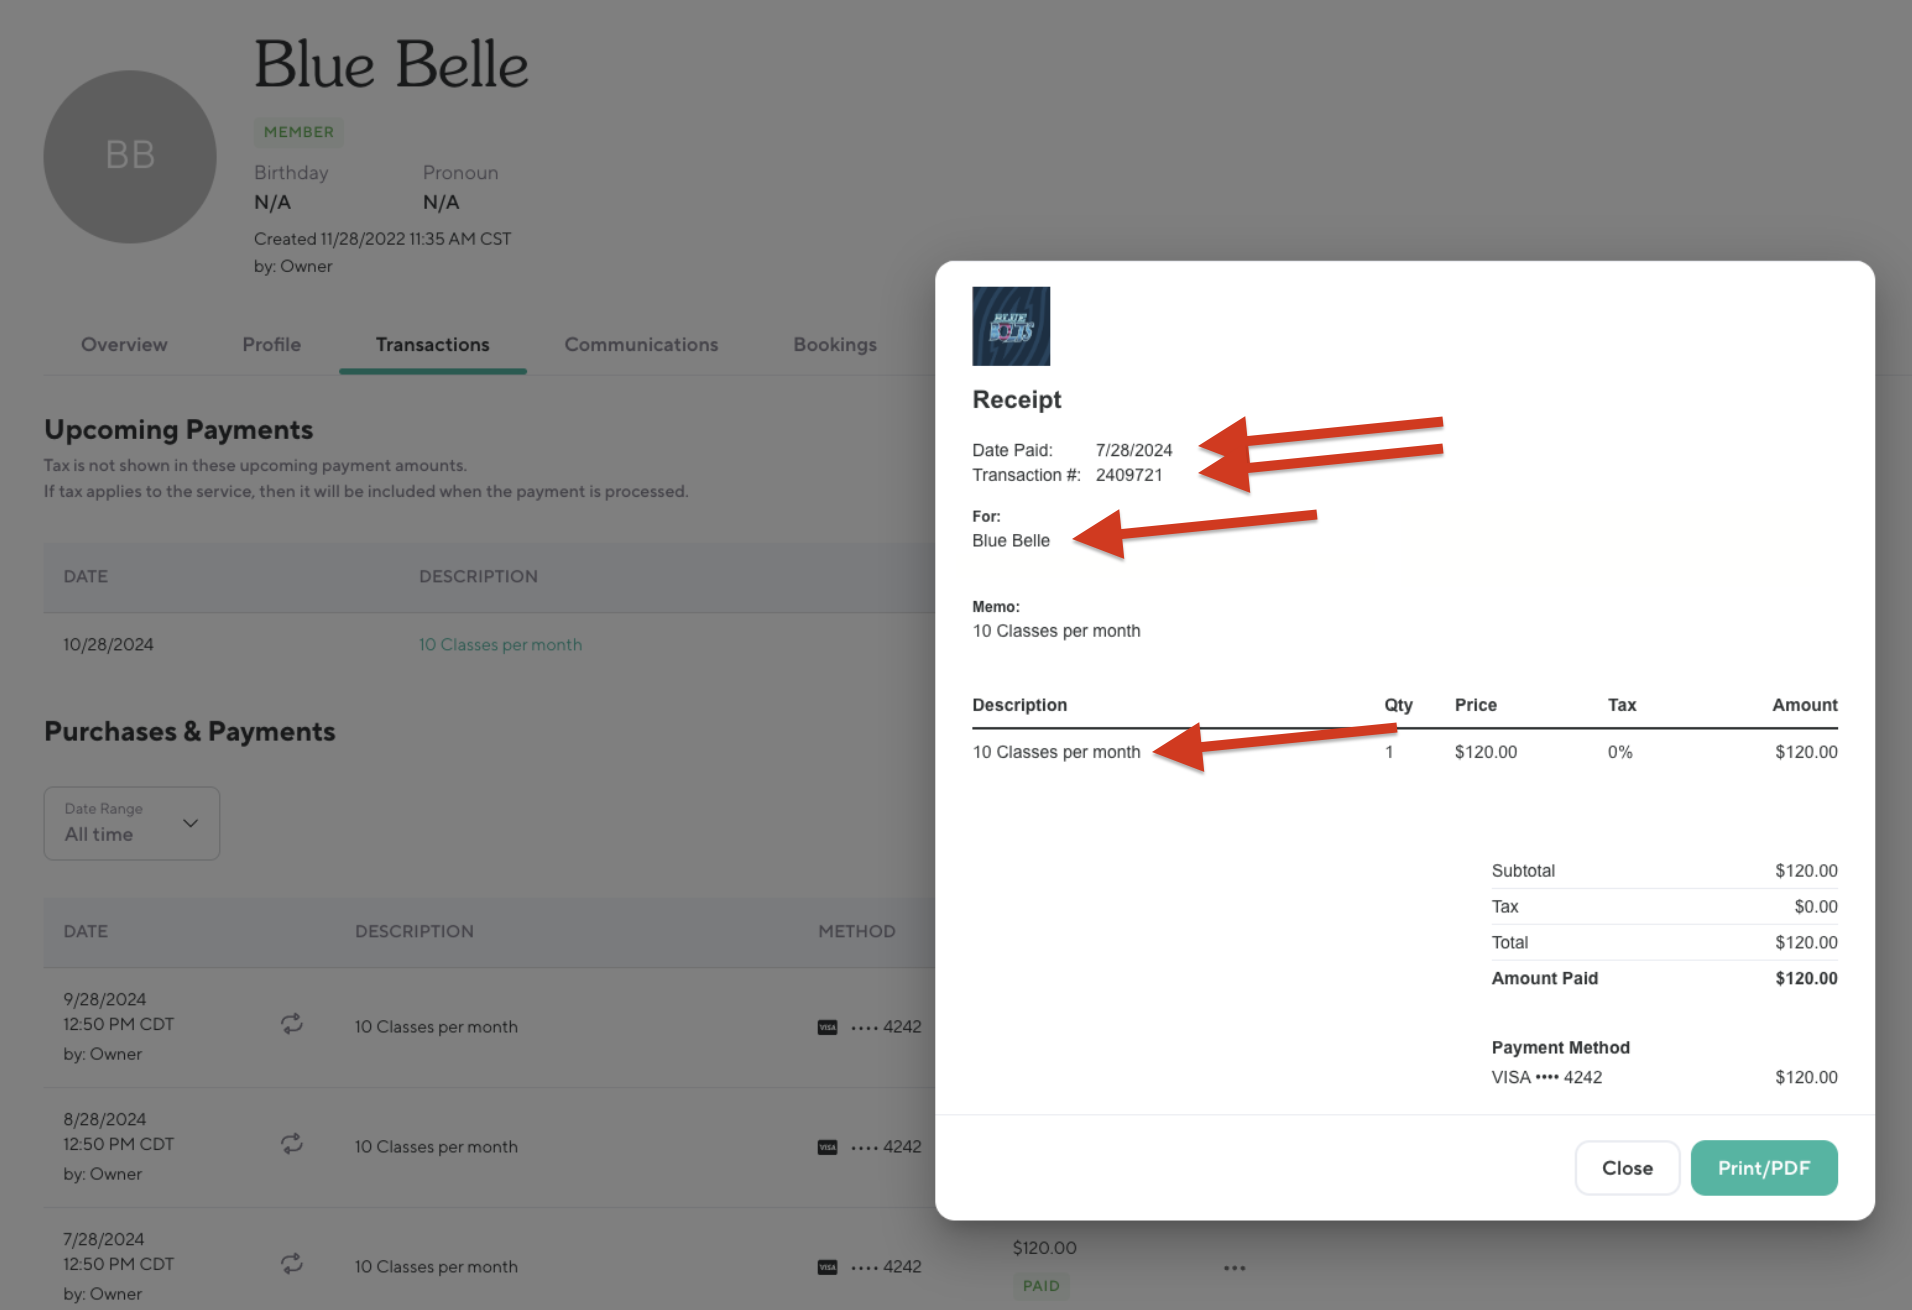Click the recurring icon on the 9/28/2024 payment
1912x1310 pixels.
[291, 1024]
